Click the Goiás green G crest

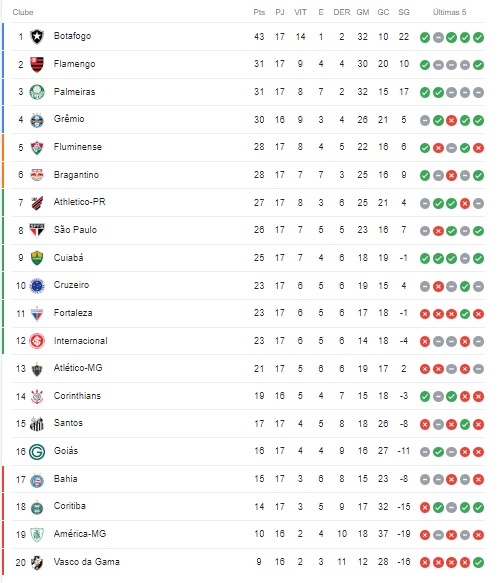click(x=37, y=451)
